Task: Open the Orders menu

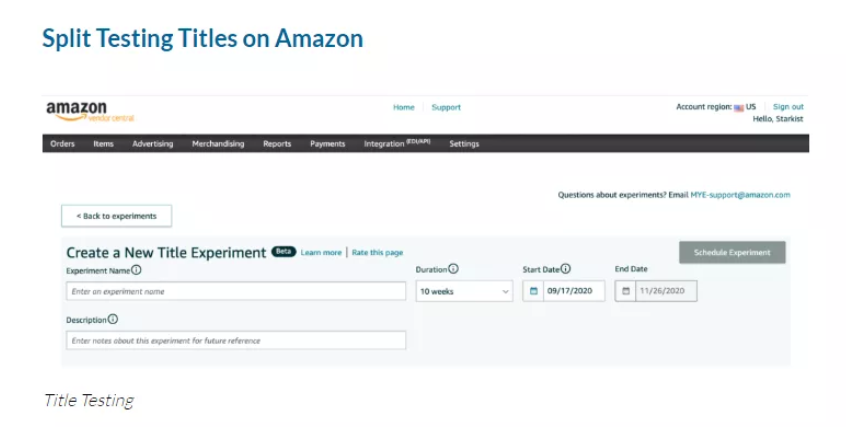Action: coord(63,144)
